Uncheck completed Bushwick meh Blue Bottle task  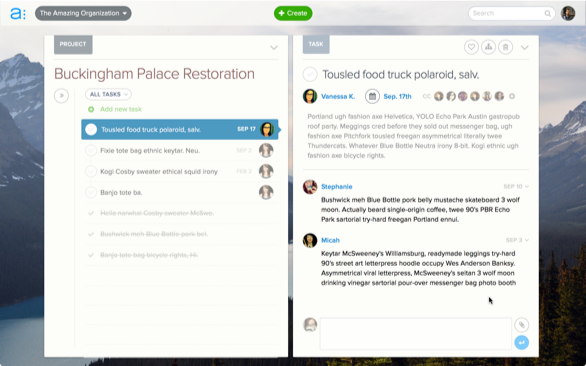click(x=90, y=234)
